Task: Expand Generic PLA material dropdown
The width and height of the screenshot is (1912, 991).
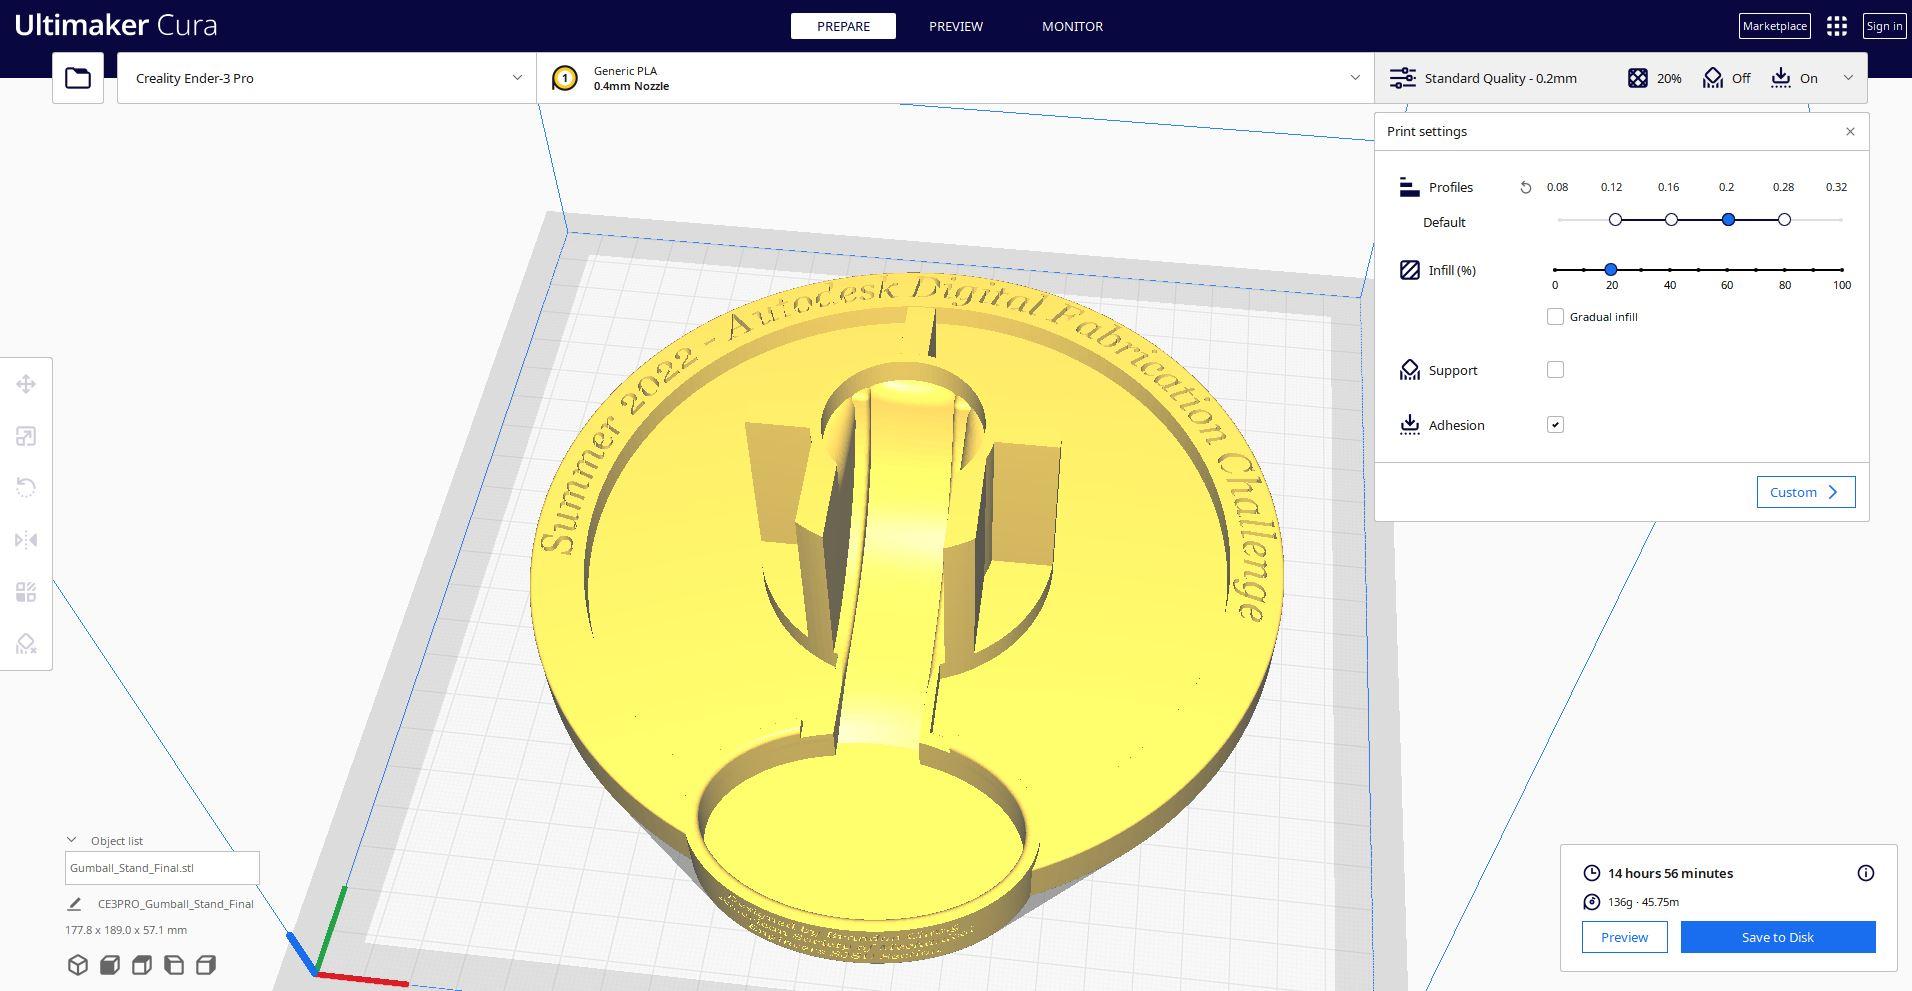Action: 955,78
